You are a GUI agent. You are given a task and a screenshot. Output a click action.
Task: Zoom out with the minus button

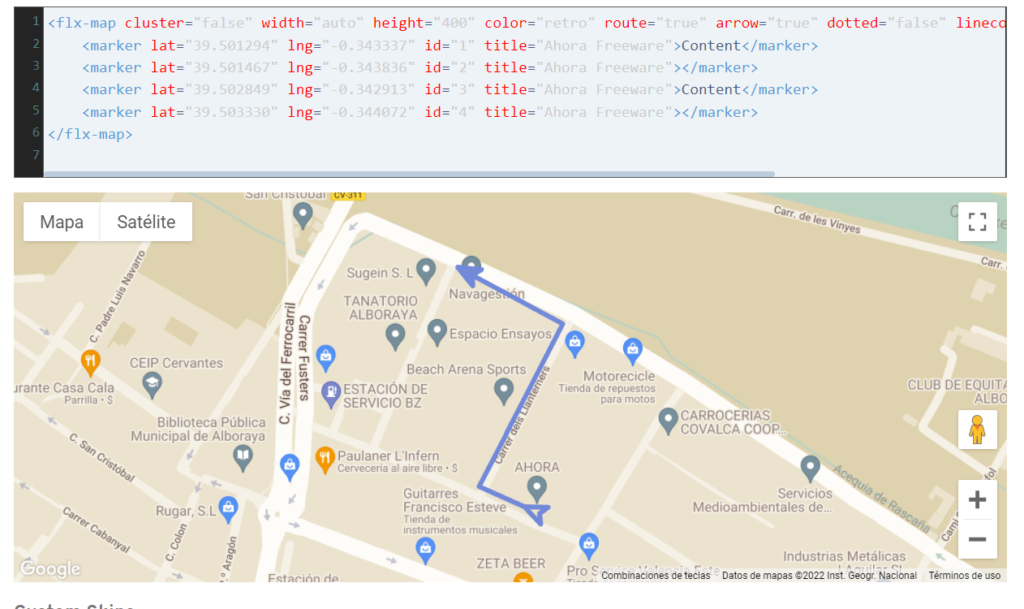click(x=977, y=539)
